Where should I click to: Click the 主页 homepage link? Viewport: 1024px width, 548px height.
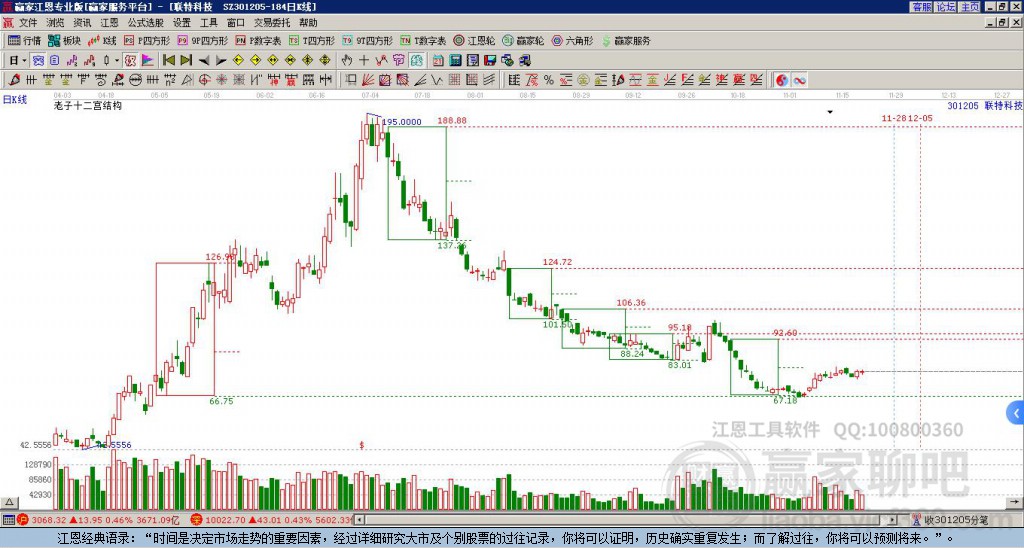(970, 7)
